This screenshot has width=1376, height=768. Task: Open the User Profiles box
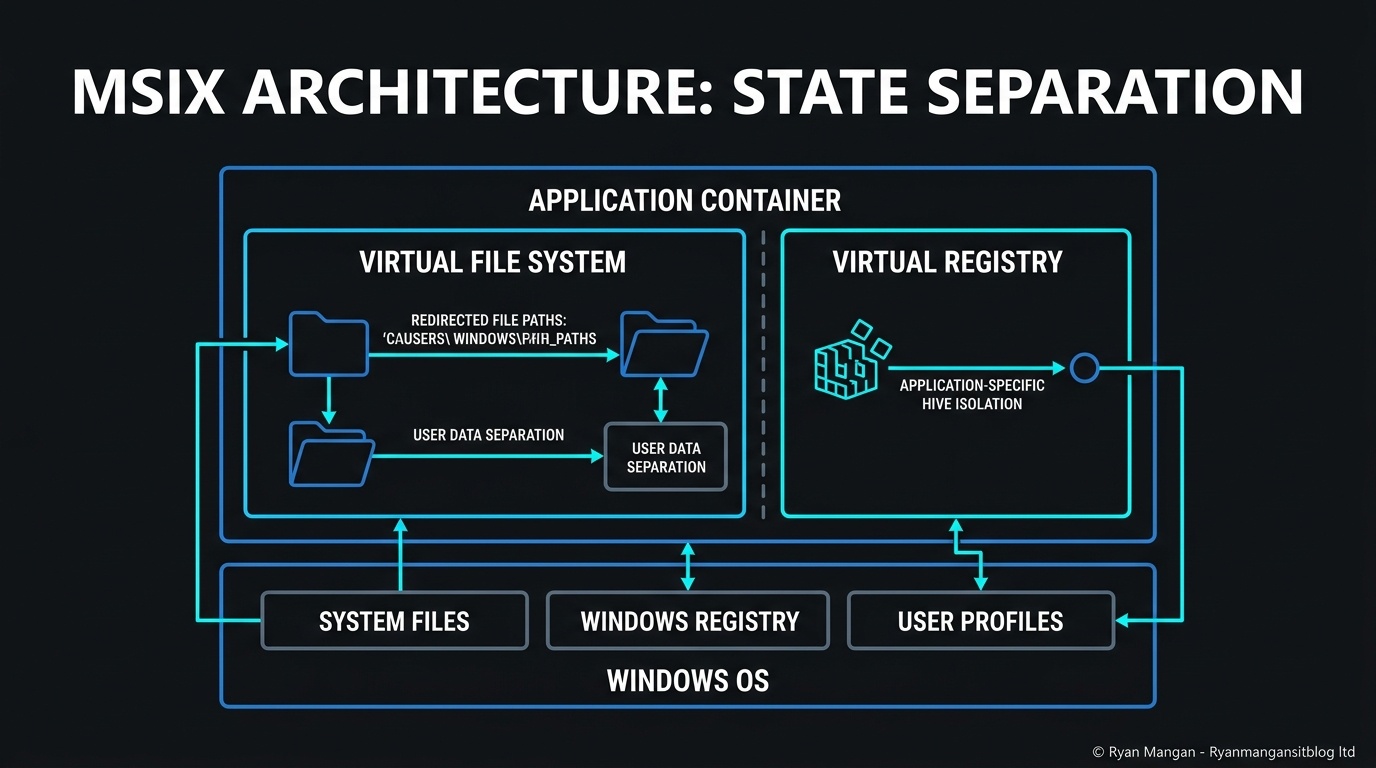(980, 621)
